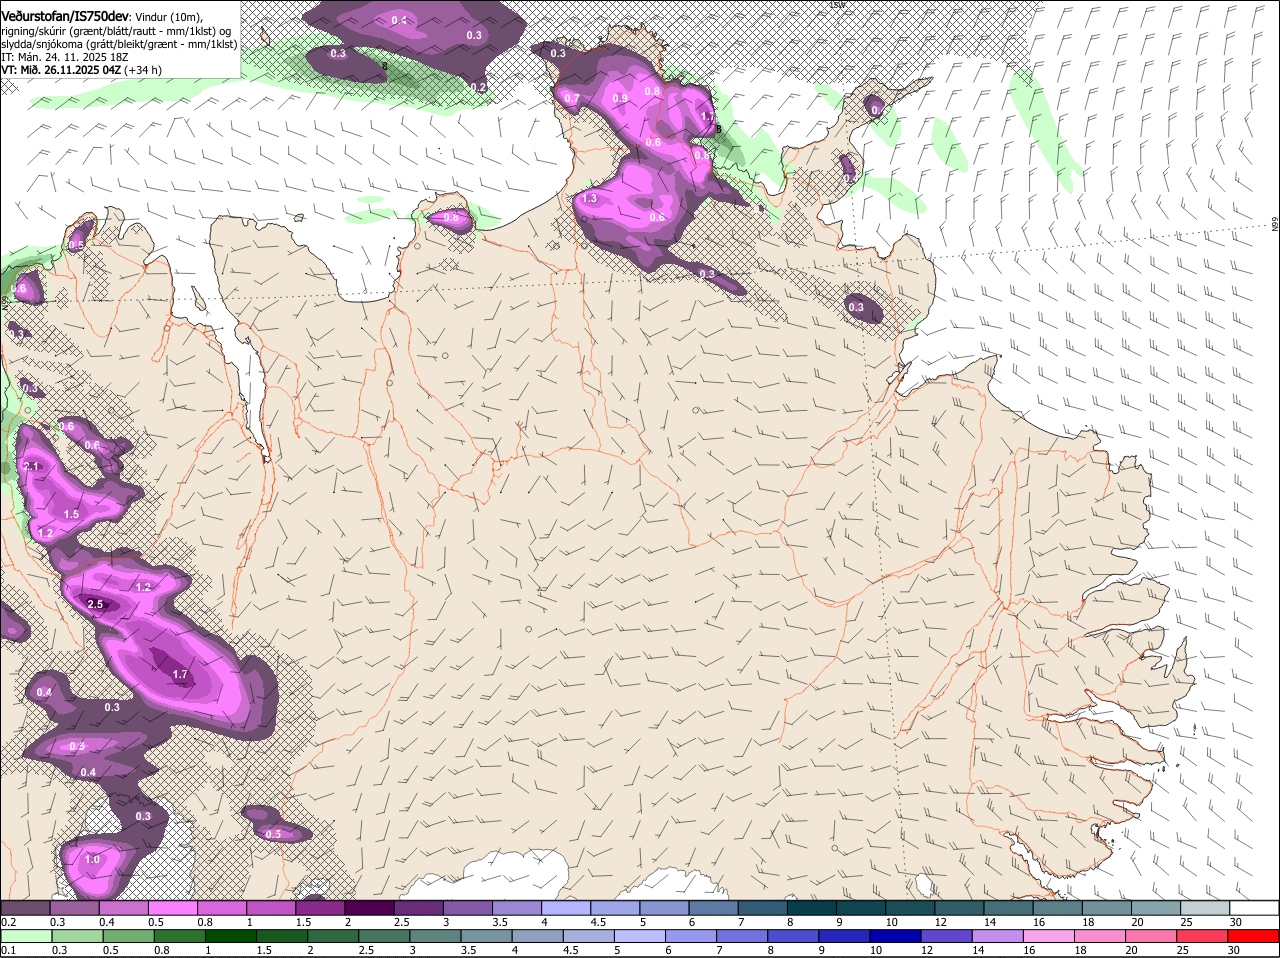1280x958 pixels.
Task: Click the 2.5 snowfall value on the map
Action: coord(96,604)
